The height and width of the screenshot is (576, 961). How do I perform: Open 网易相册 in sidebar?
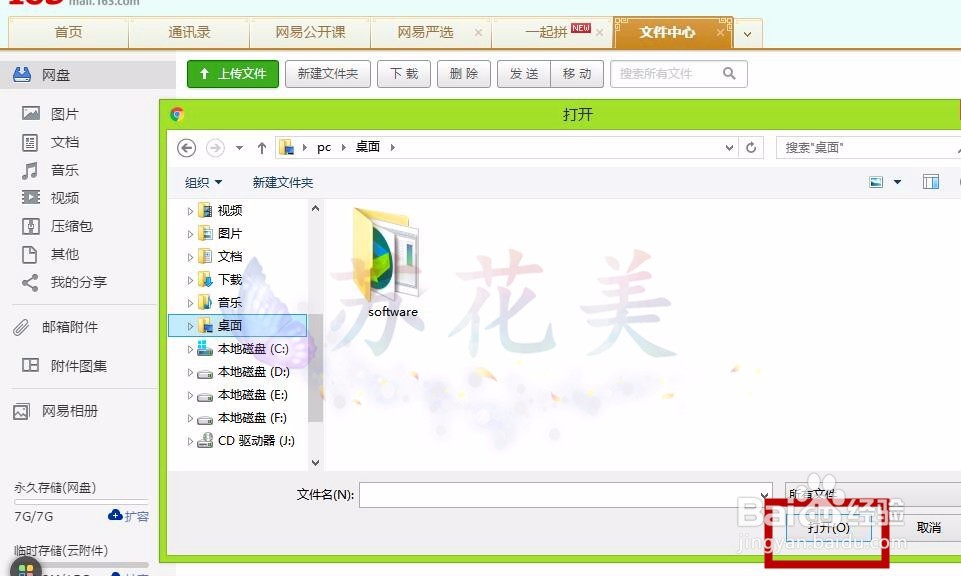click(x=70, y=411)
